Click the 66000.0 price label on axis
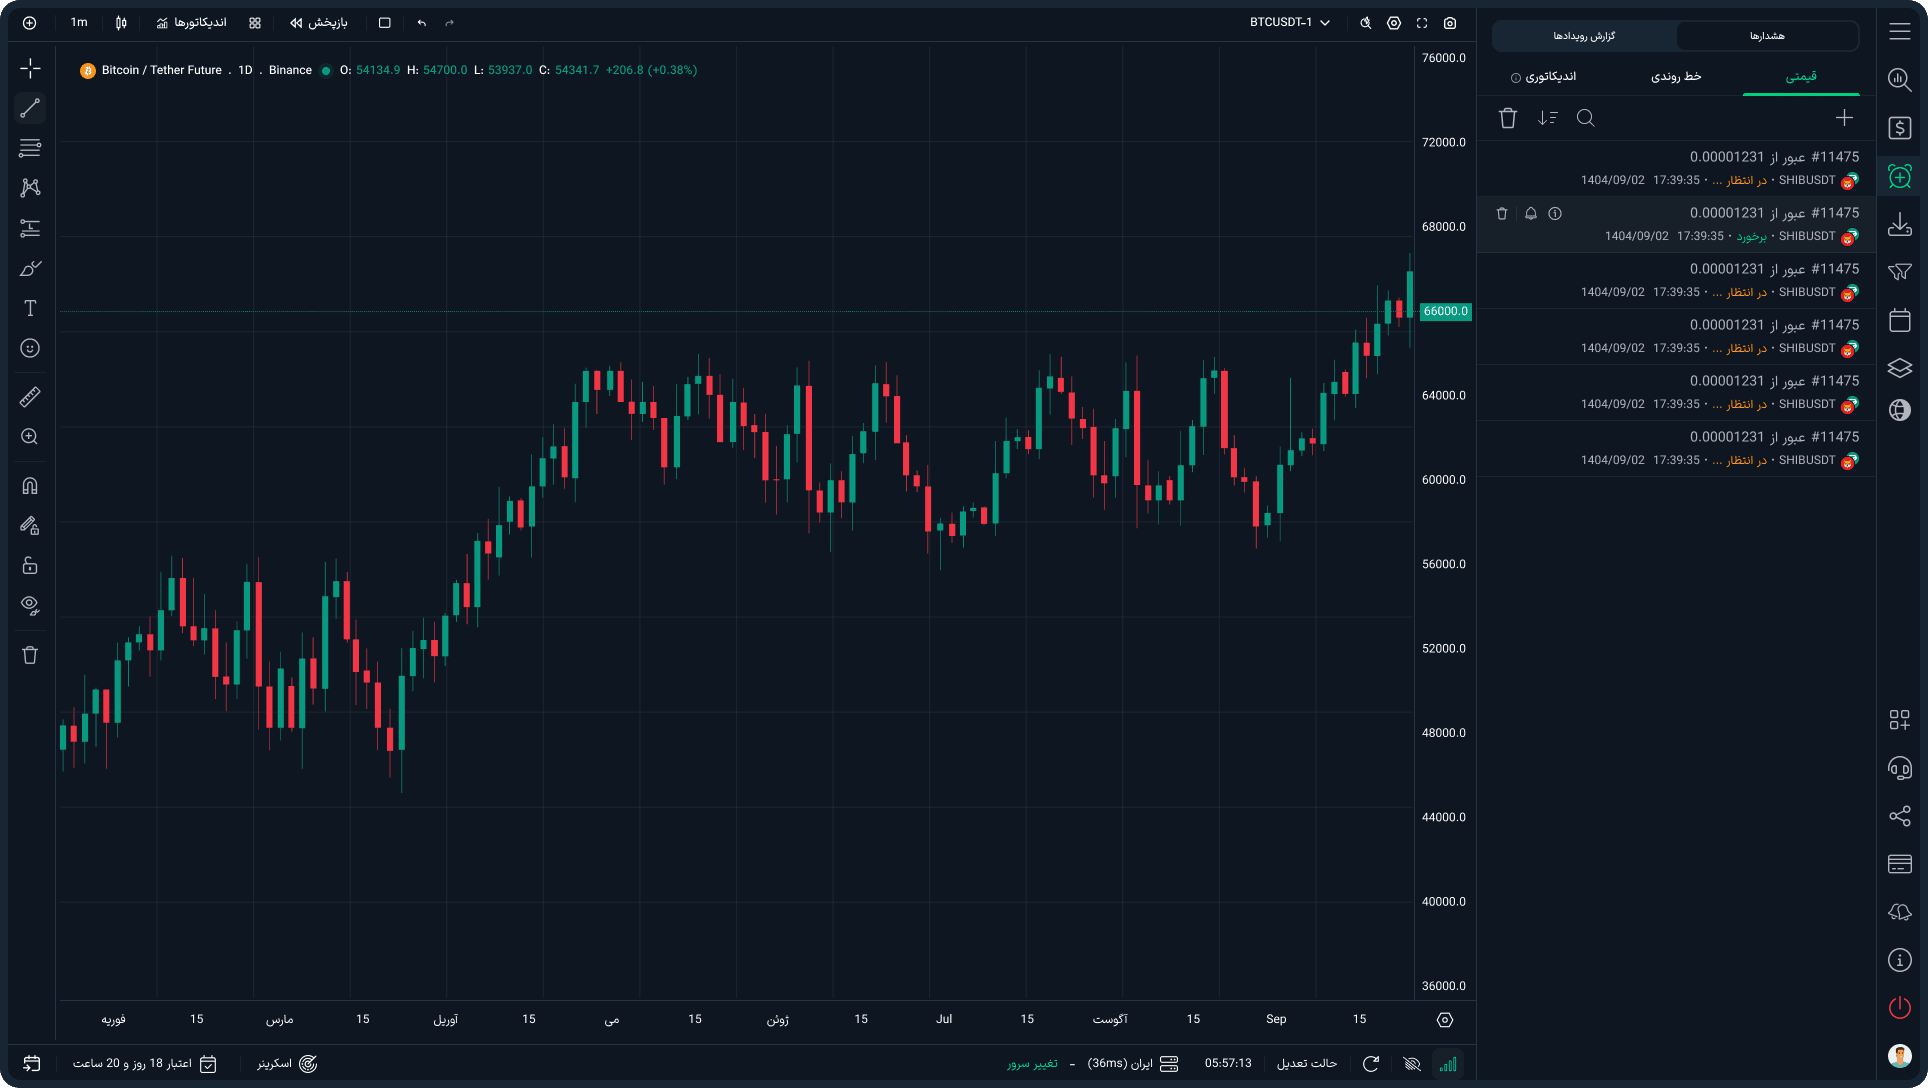The image size is (1928, 1088). tap(1446, 311)
